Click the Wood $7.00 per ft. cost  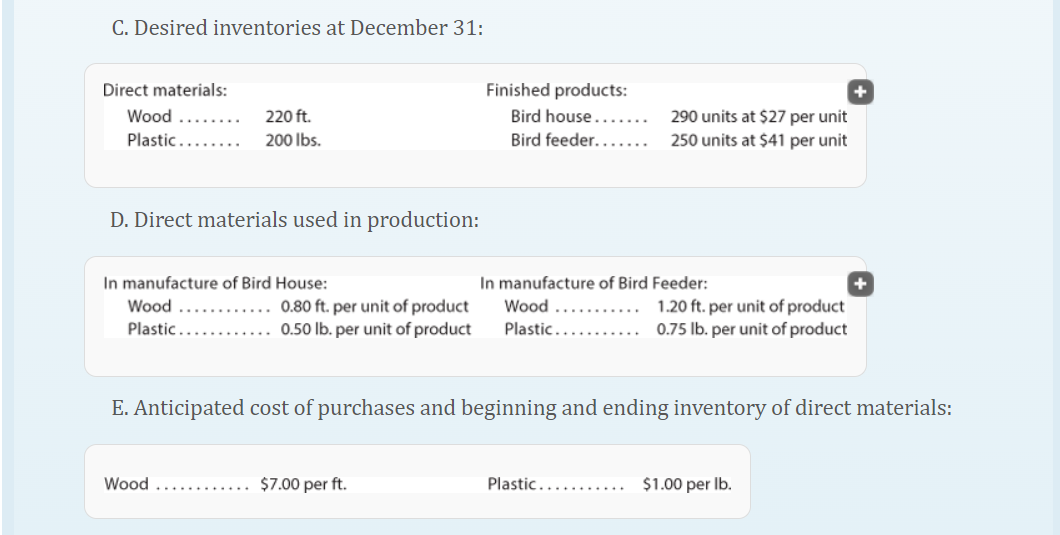[x=303, y=484]
